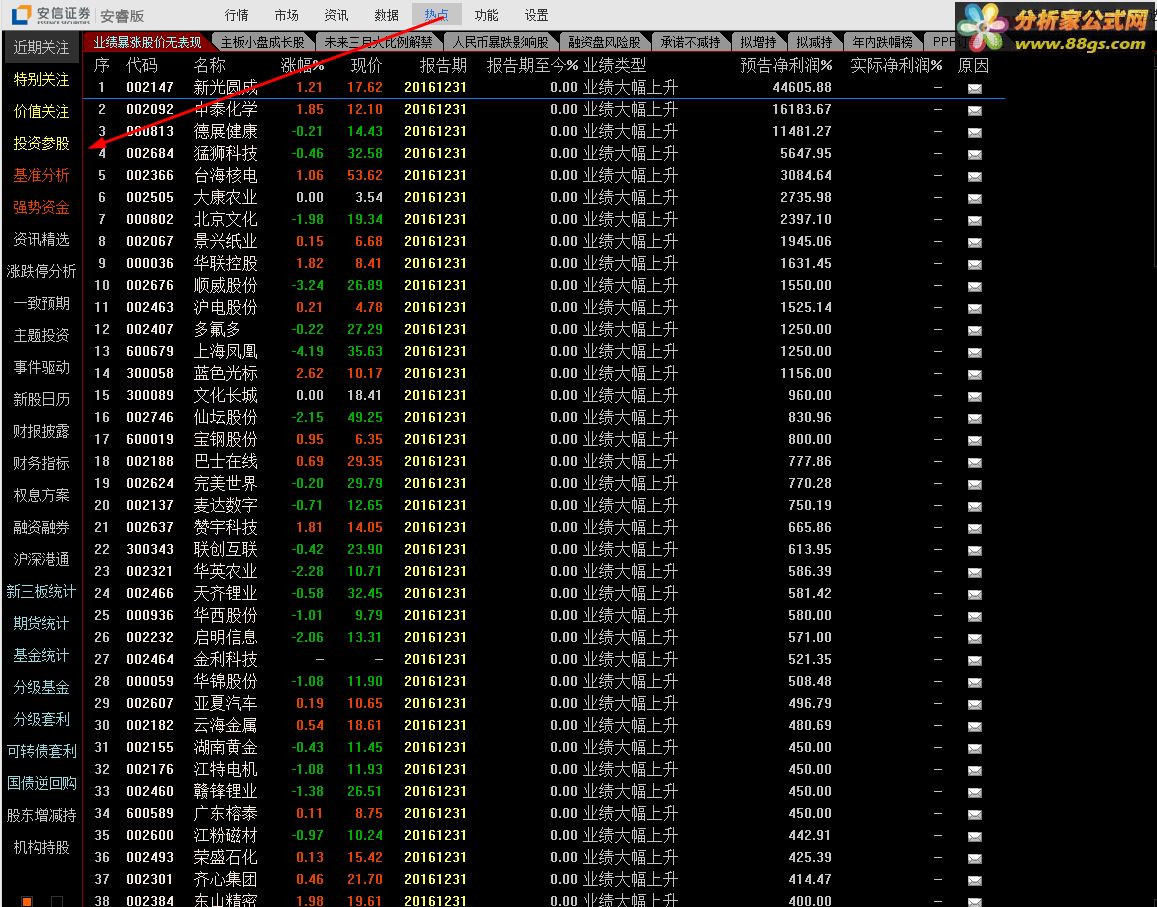
Task: Click net profit value 44605.88
Action: click(x=801, y=87)
